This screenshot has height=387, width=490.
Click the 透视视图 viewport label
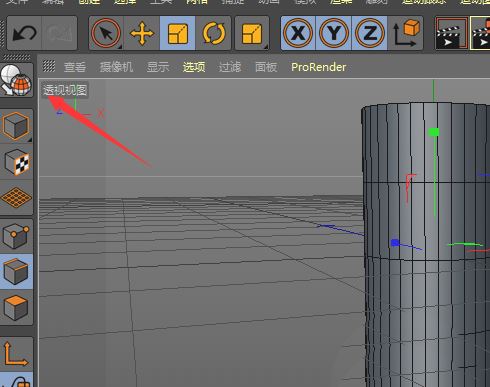pyautogui.click(x=65, y=90)
